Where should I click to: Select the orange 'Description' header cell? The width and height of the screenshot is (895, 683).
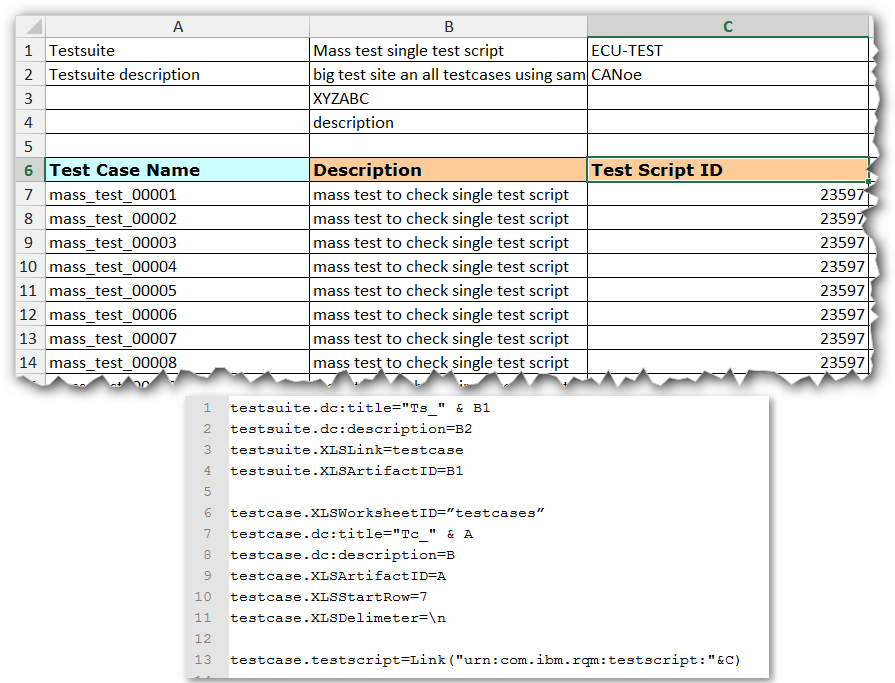click(448, 170)
